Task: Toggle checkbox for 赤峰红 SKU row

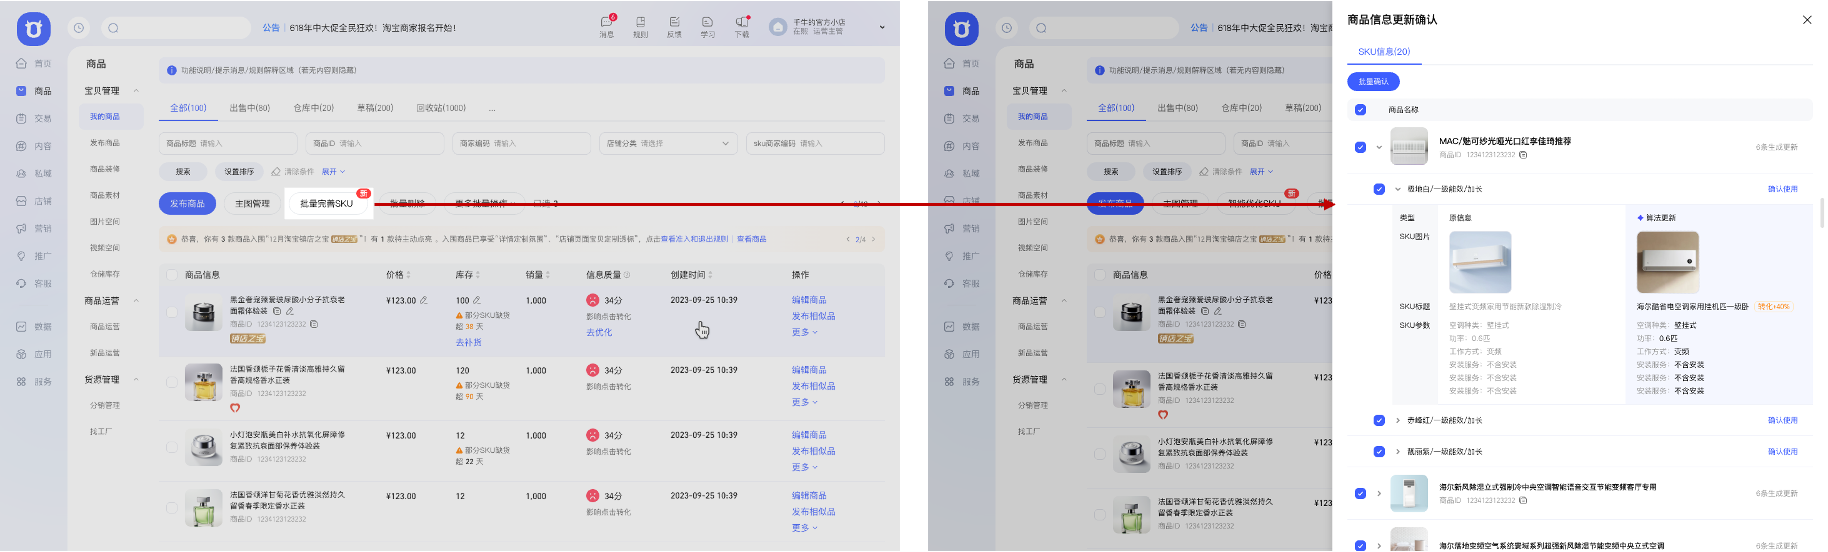Action: [x=1379, y=421]
